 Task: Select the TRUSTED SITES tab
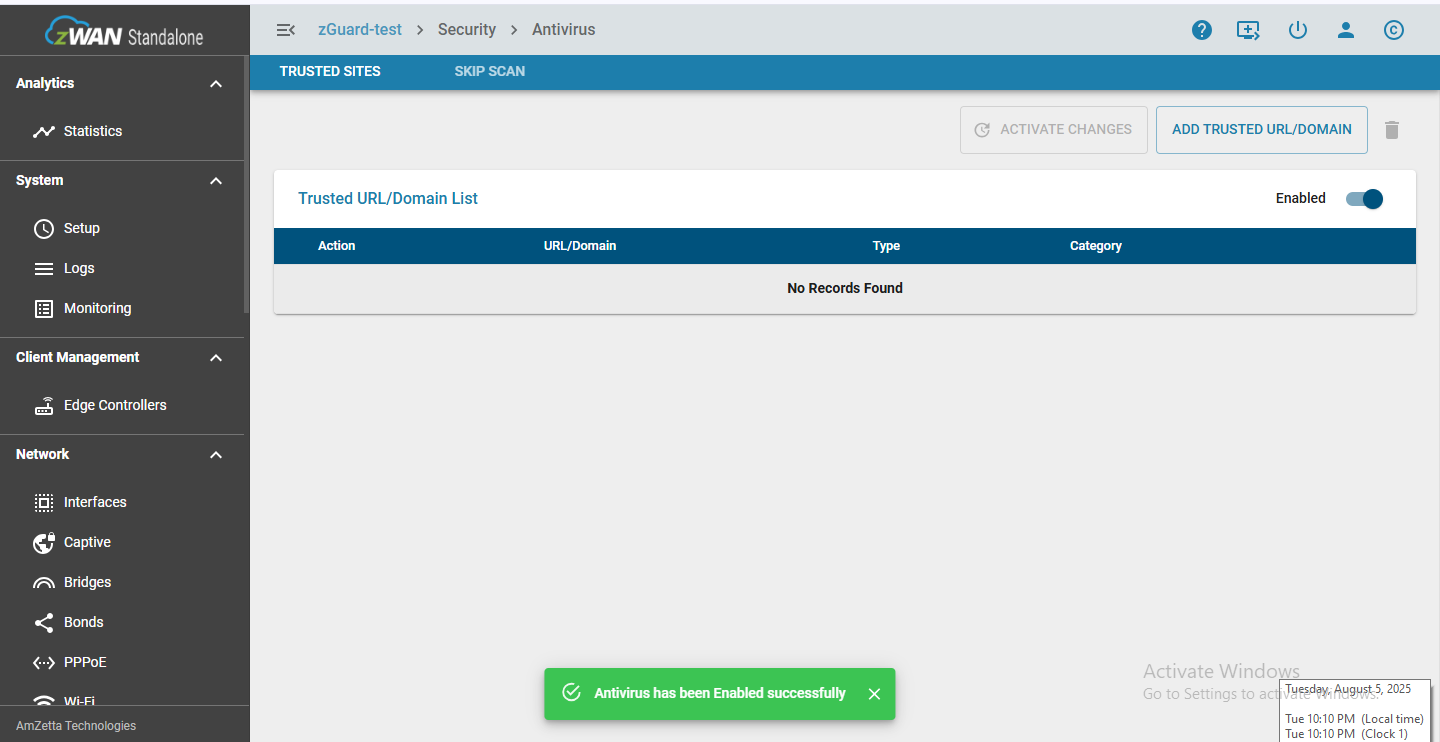(330, 71)
